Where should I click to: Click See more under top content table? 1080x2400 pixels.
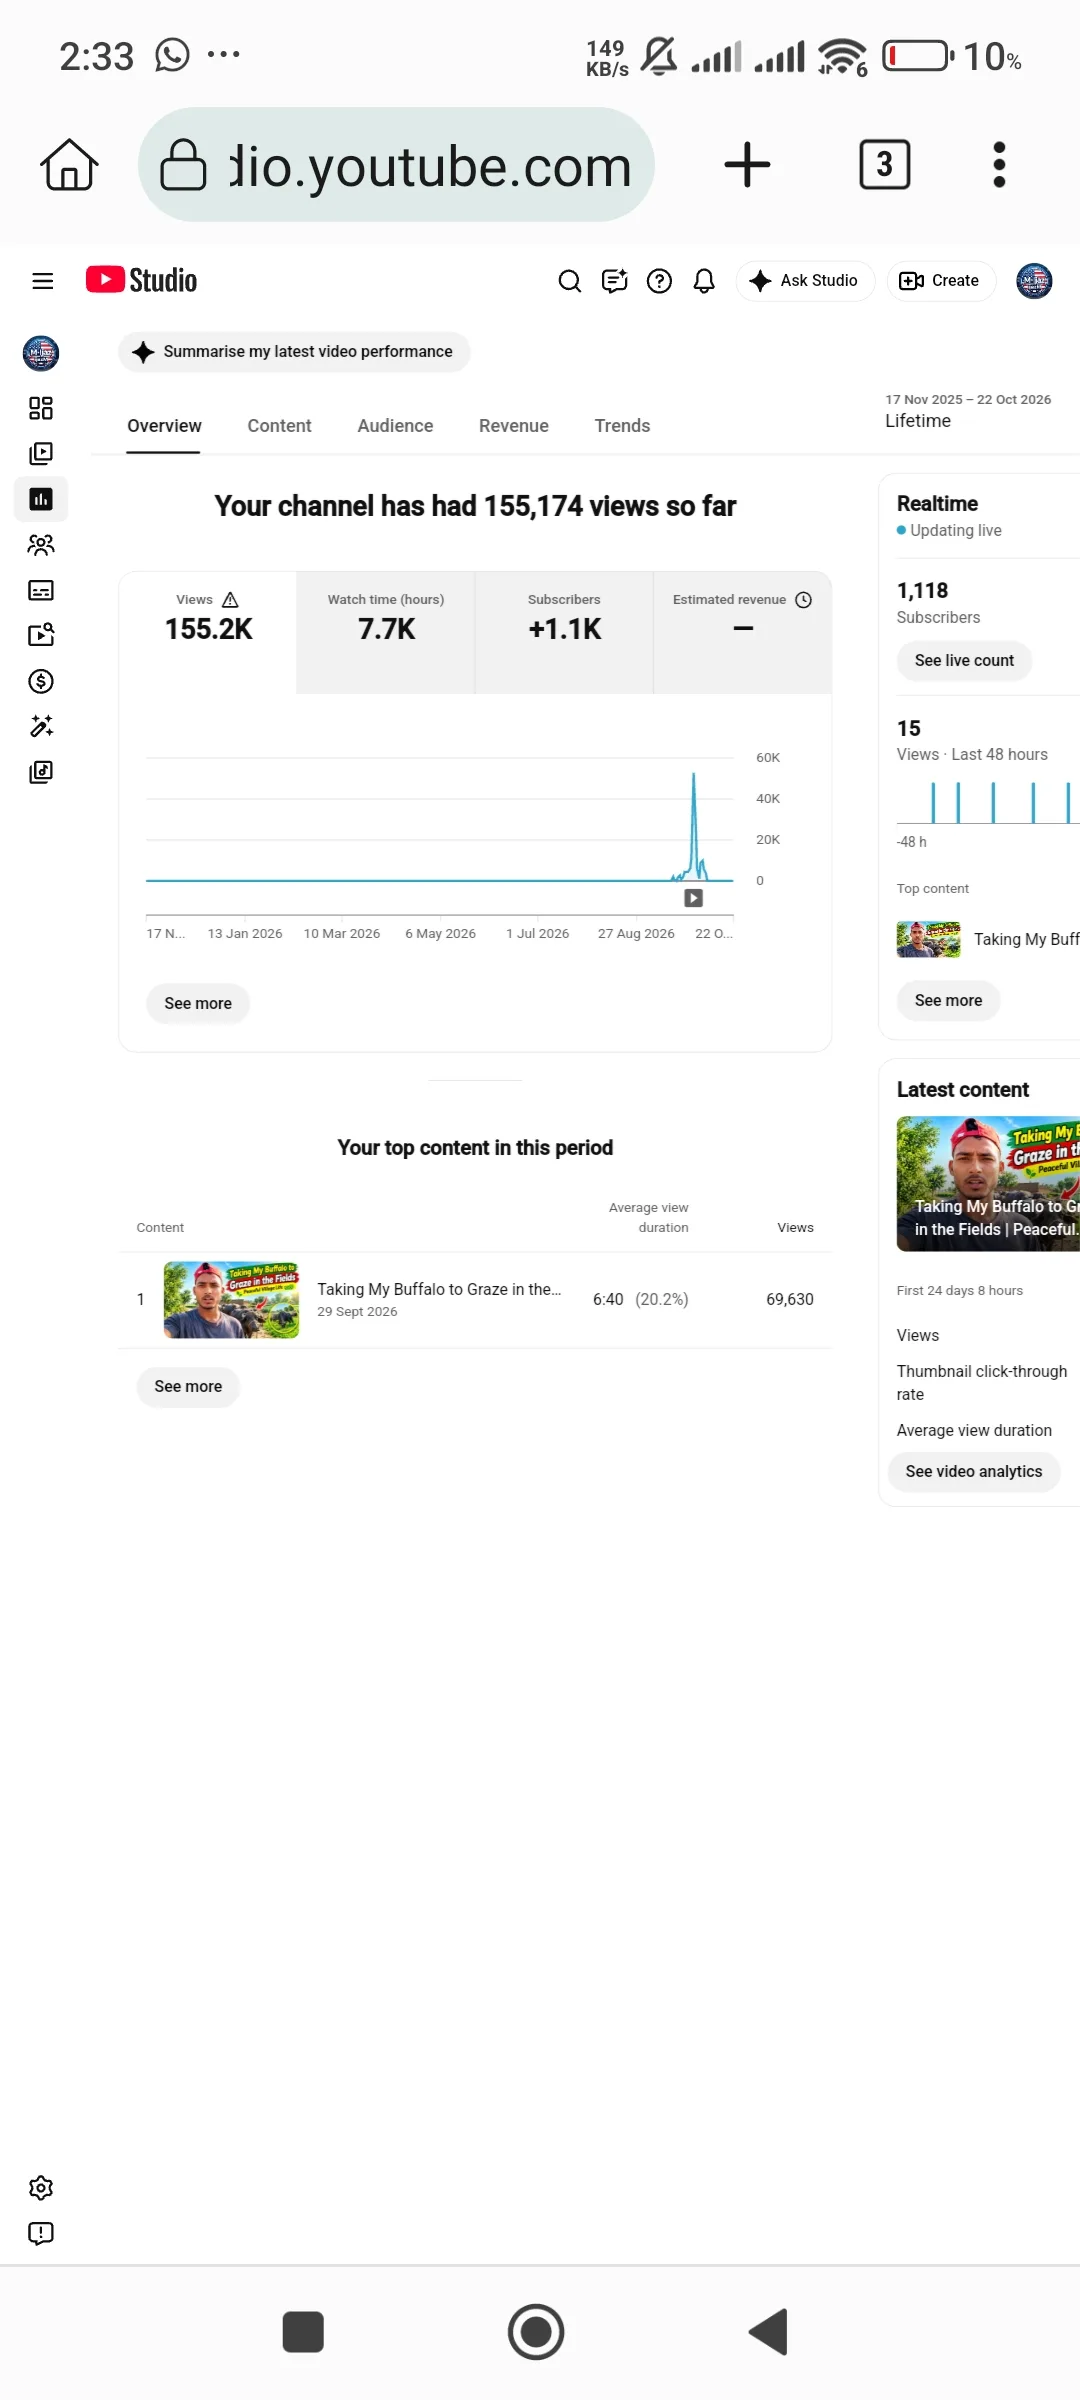click(188, 1387)
